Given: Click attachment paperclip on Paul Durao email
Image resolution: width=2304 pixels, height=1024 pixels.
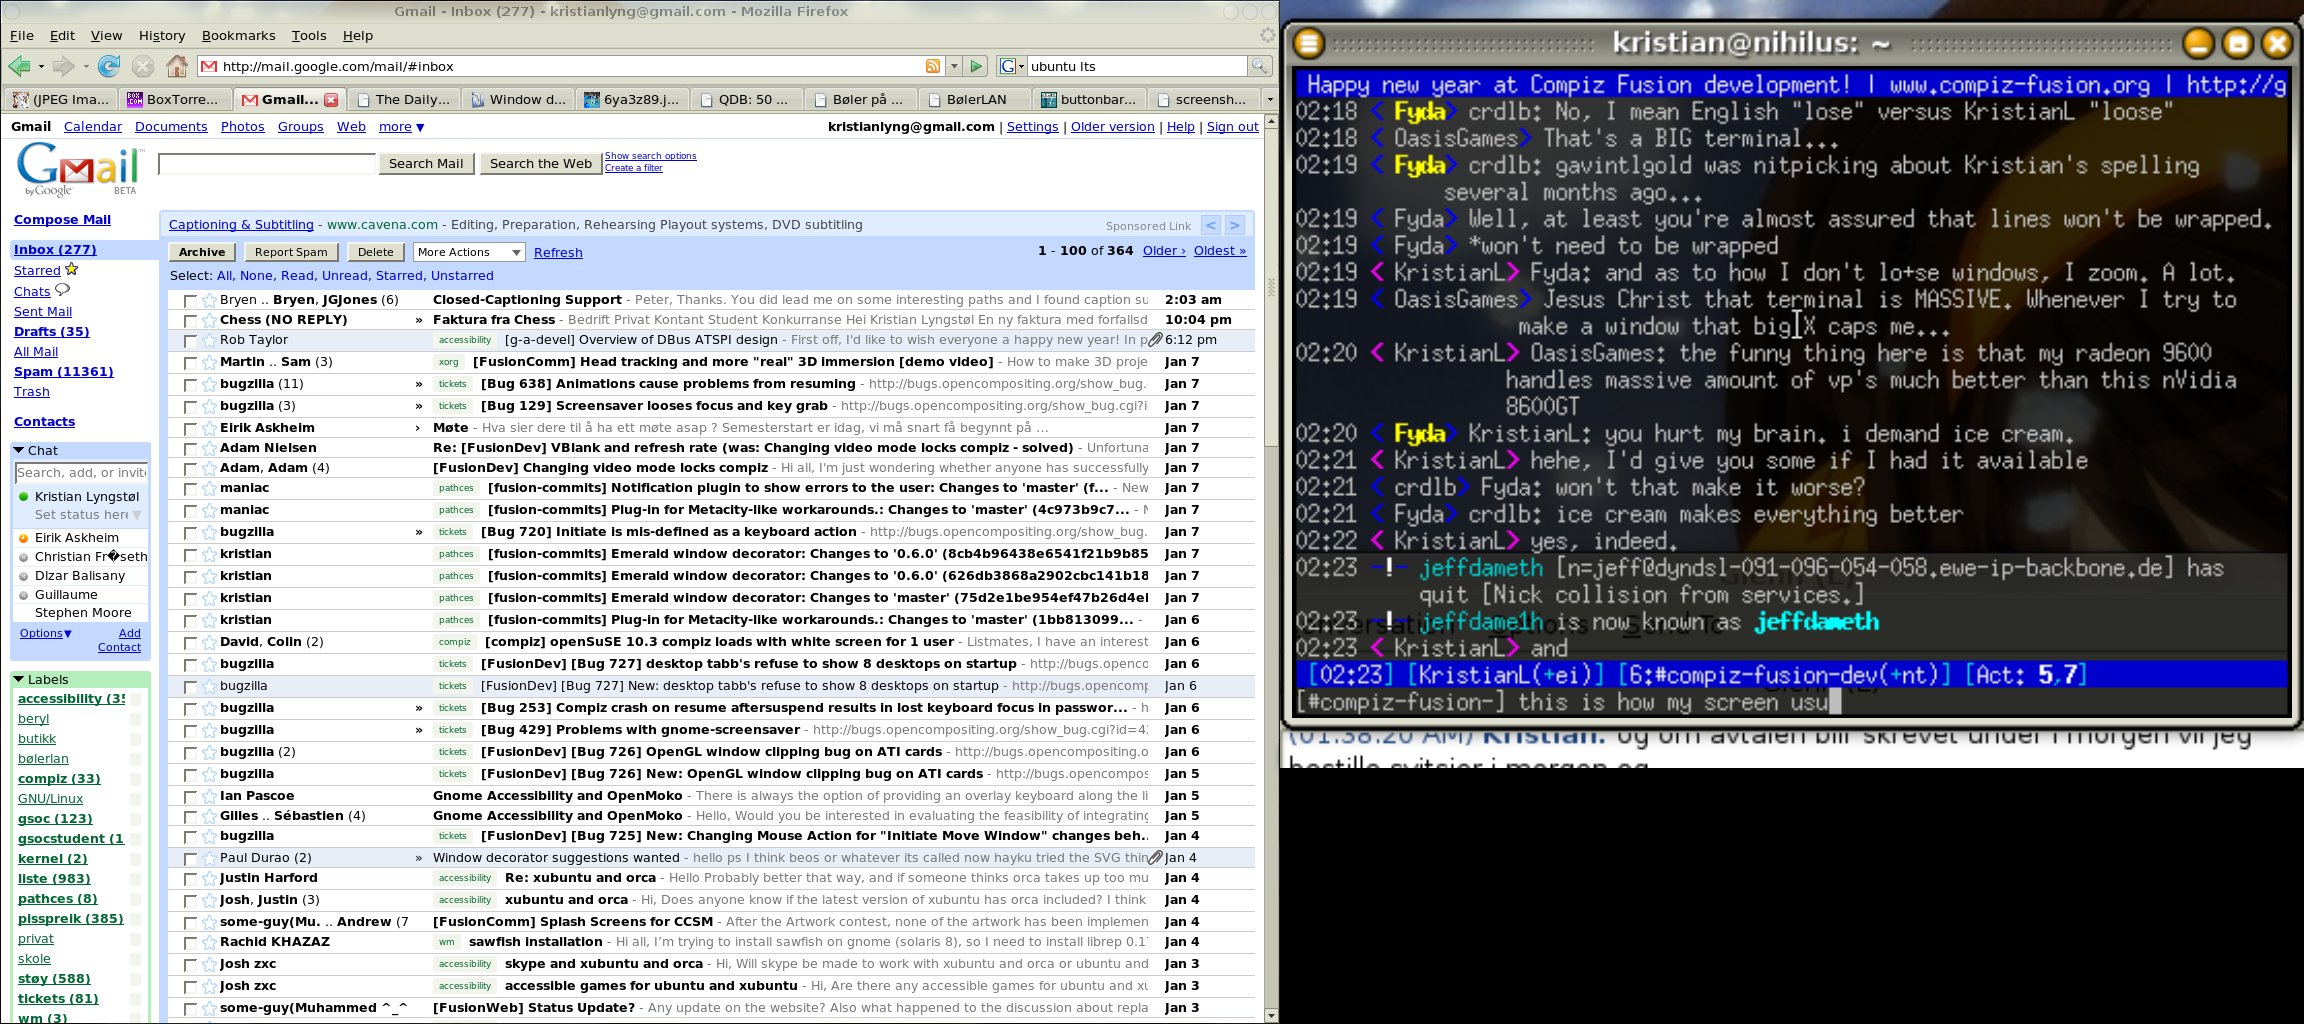Looking at the screenshot, I should tap(1155, 858).
